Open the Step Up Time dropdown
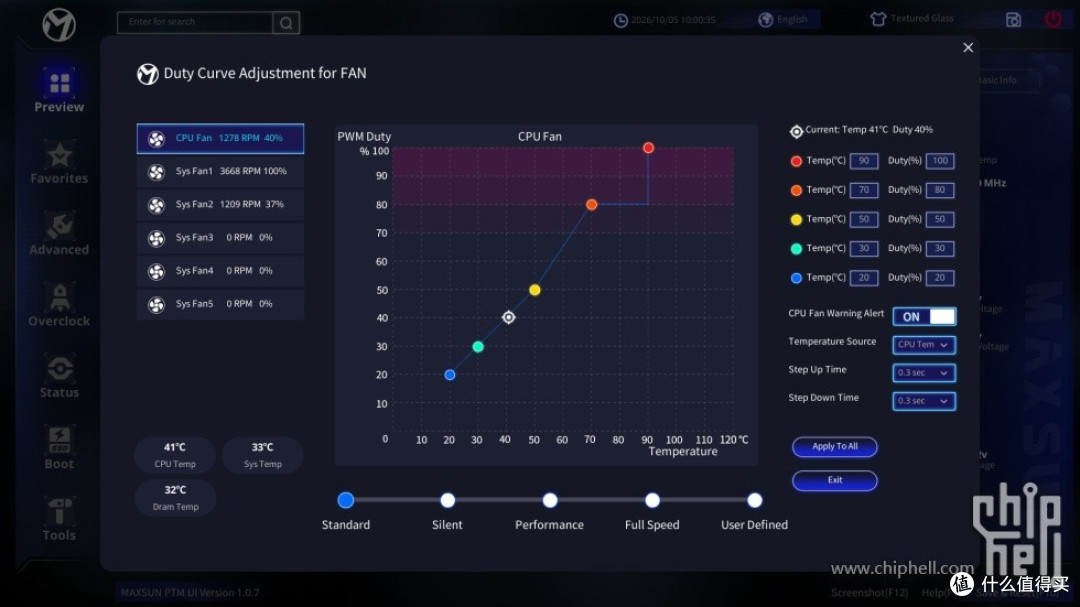This screenshot has height=607, width=1080. [924, 373]
